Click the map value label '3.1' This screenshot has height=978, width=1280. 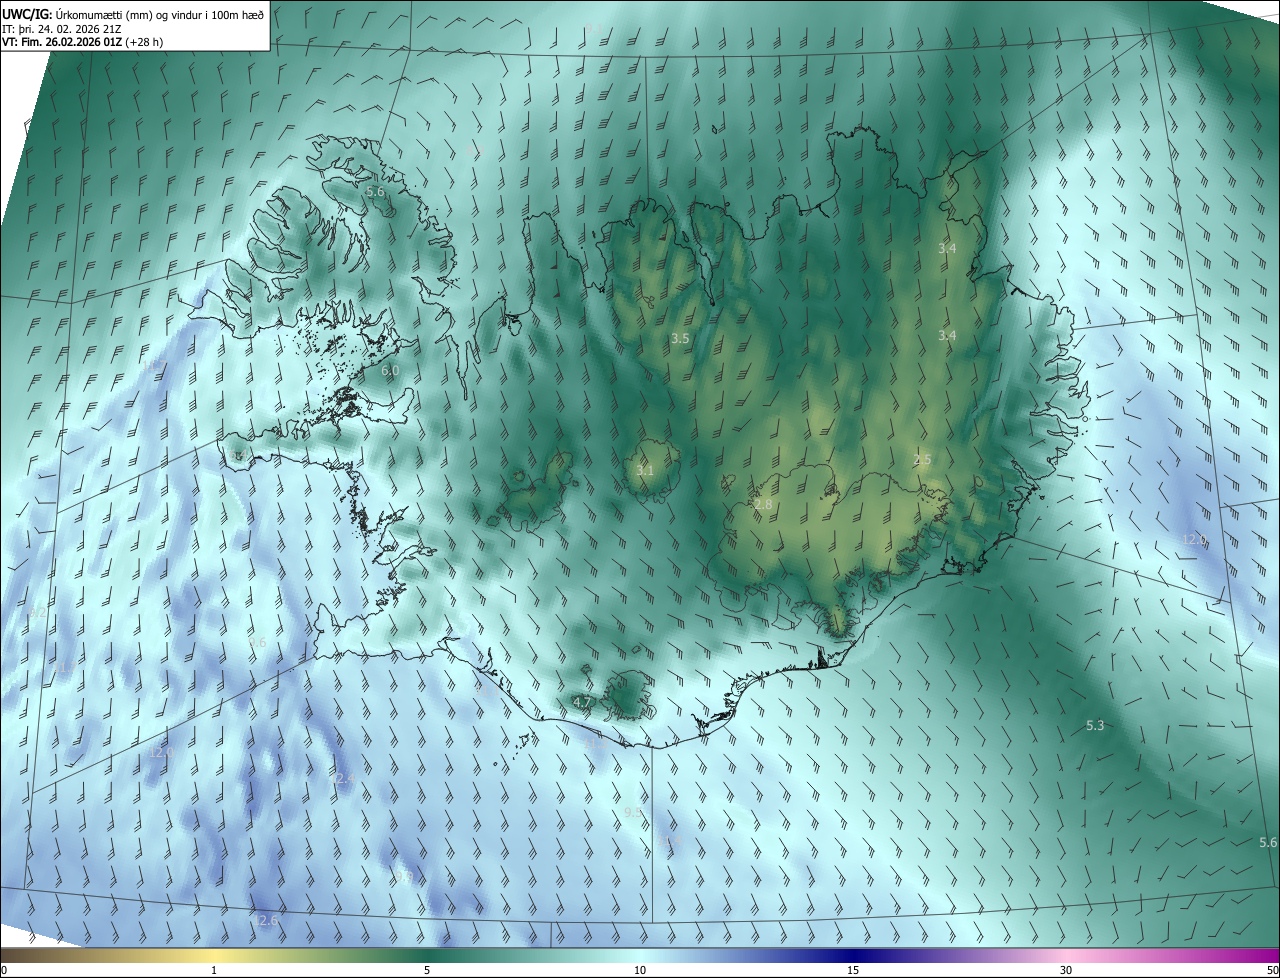click(645, 470)
